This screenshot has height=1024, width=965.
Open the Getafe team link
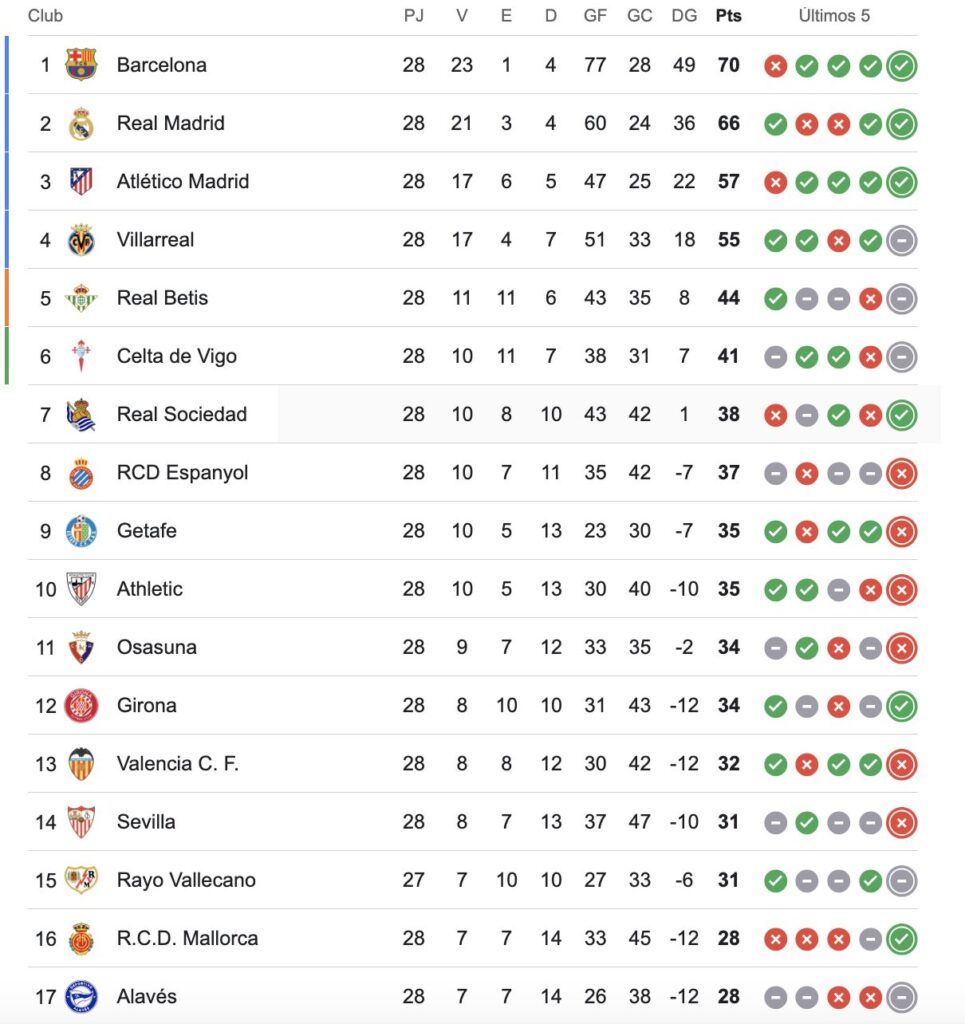pyautogui.click(x=146, y=531)
